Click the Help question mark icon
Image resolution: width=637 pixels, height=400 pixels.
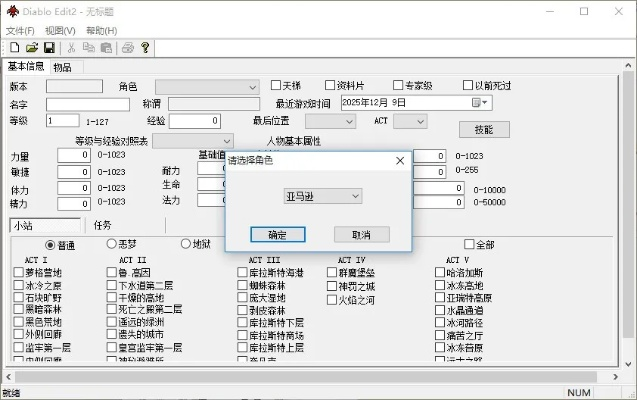pyautogui.click(x=145, y=48)
